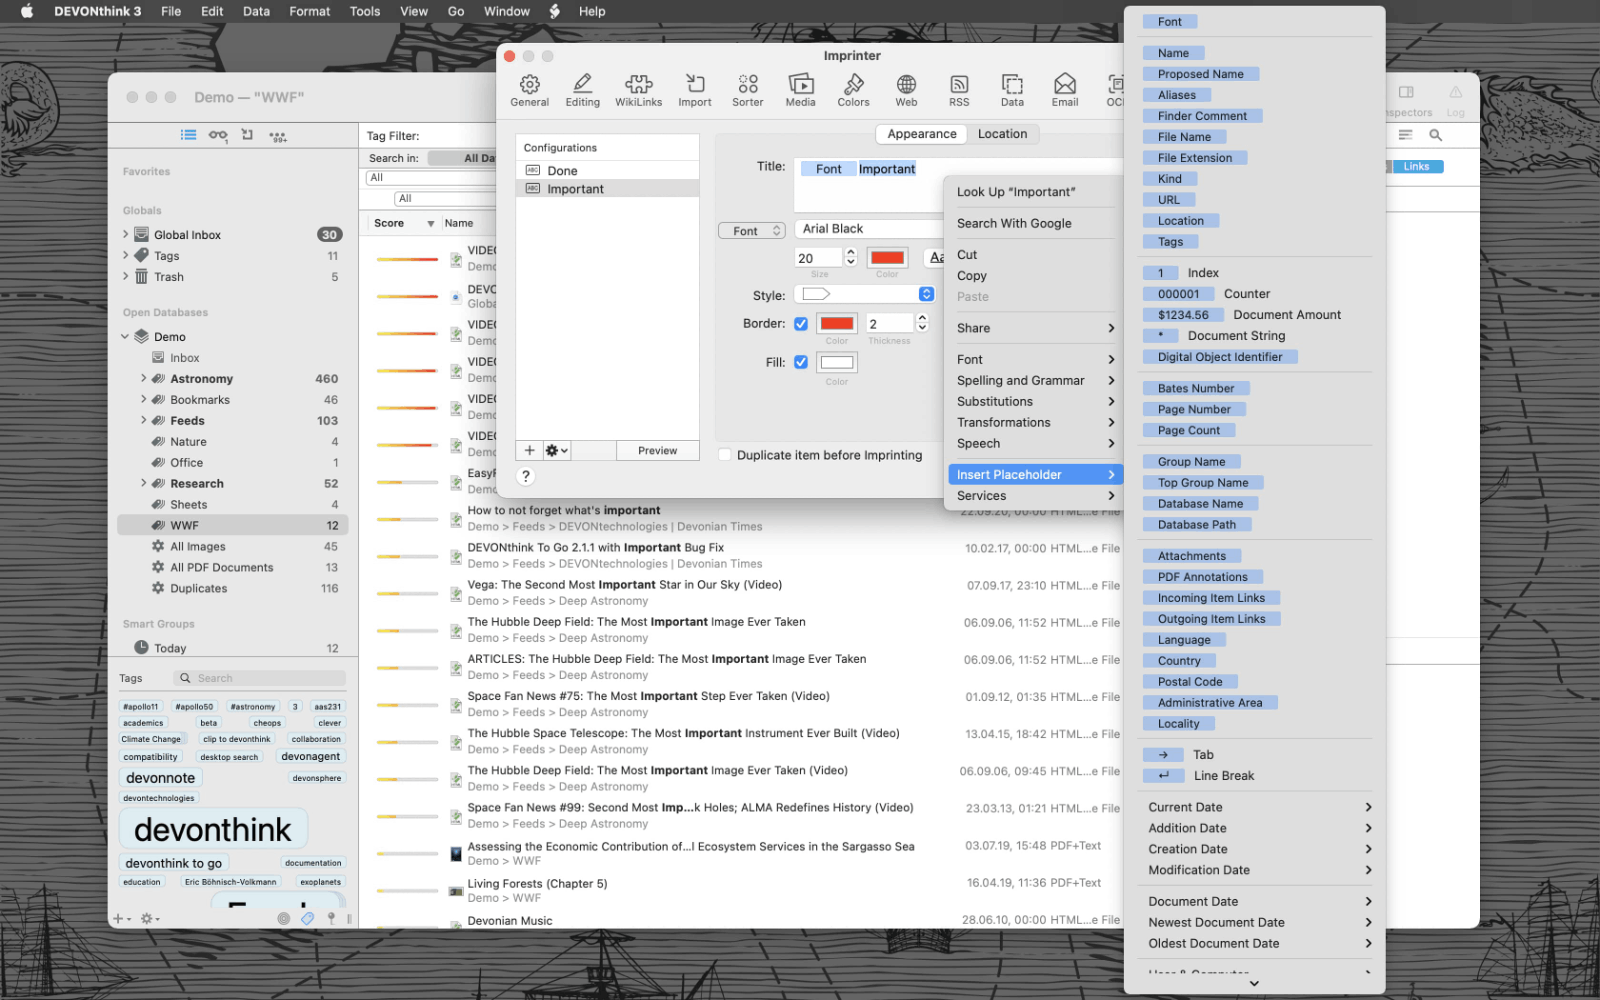Screen dimensions: 1600x1000
Task: Select the Done configuration in list
Action: pos(562,171)
